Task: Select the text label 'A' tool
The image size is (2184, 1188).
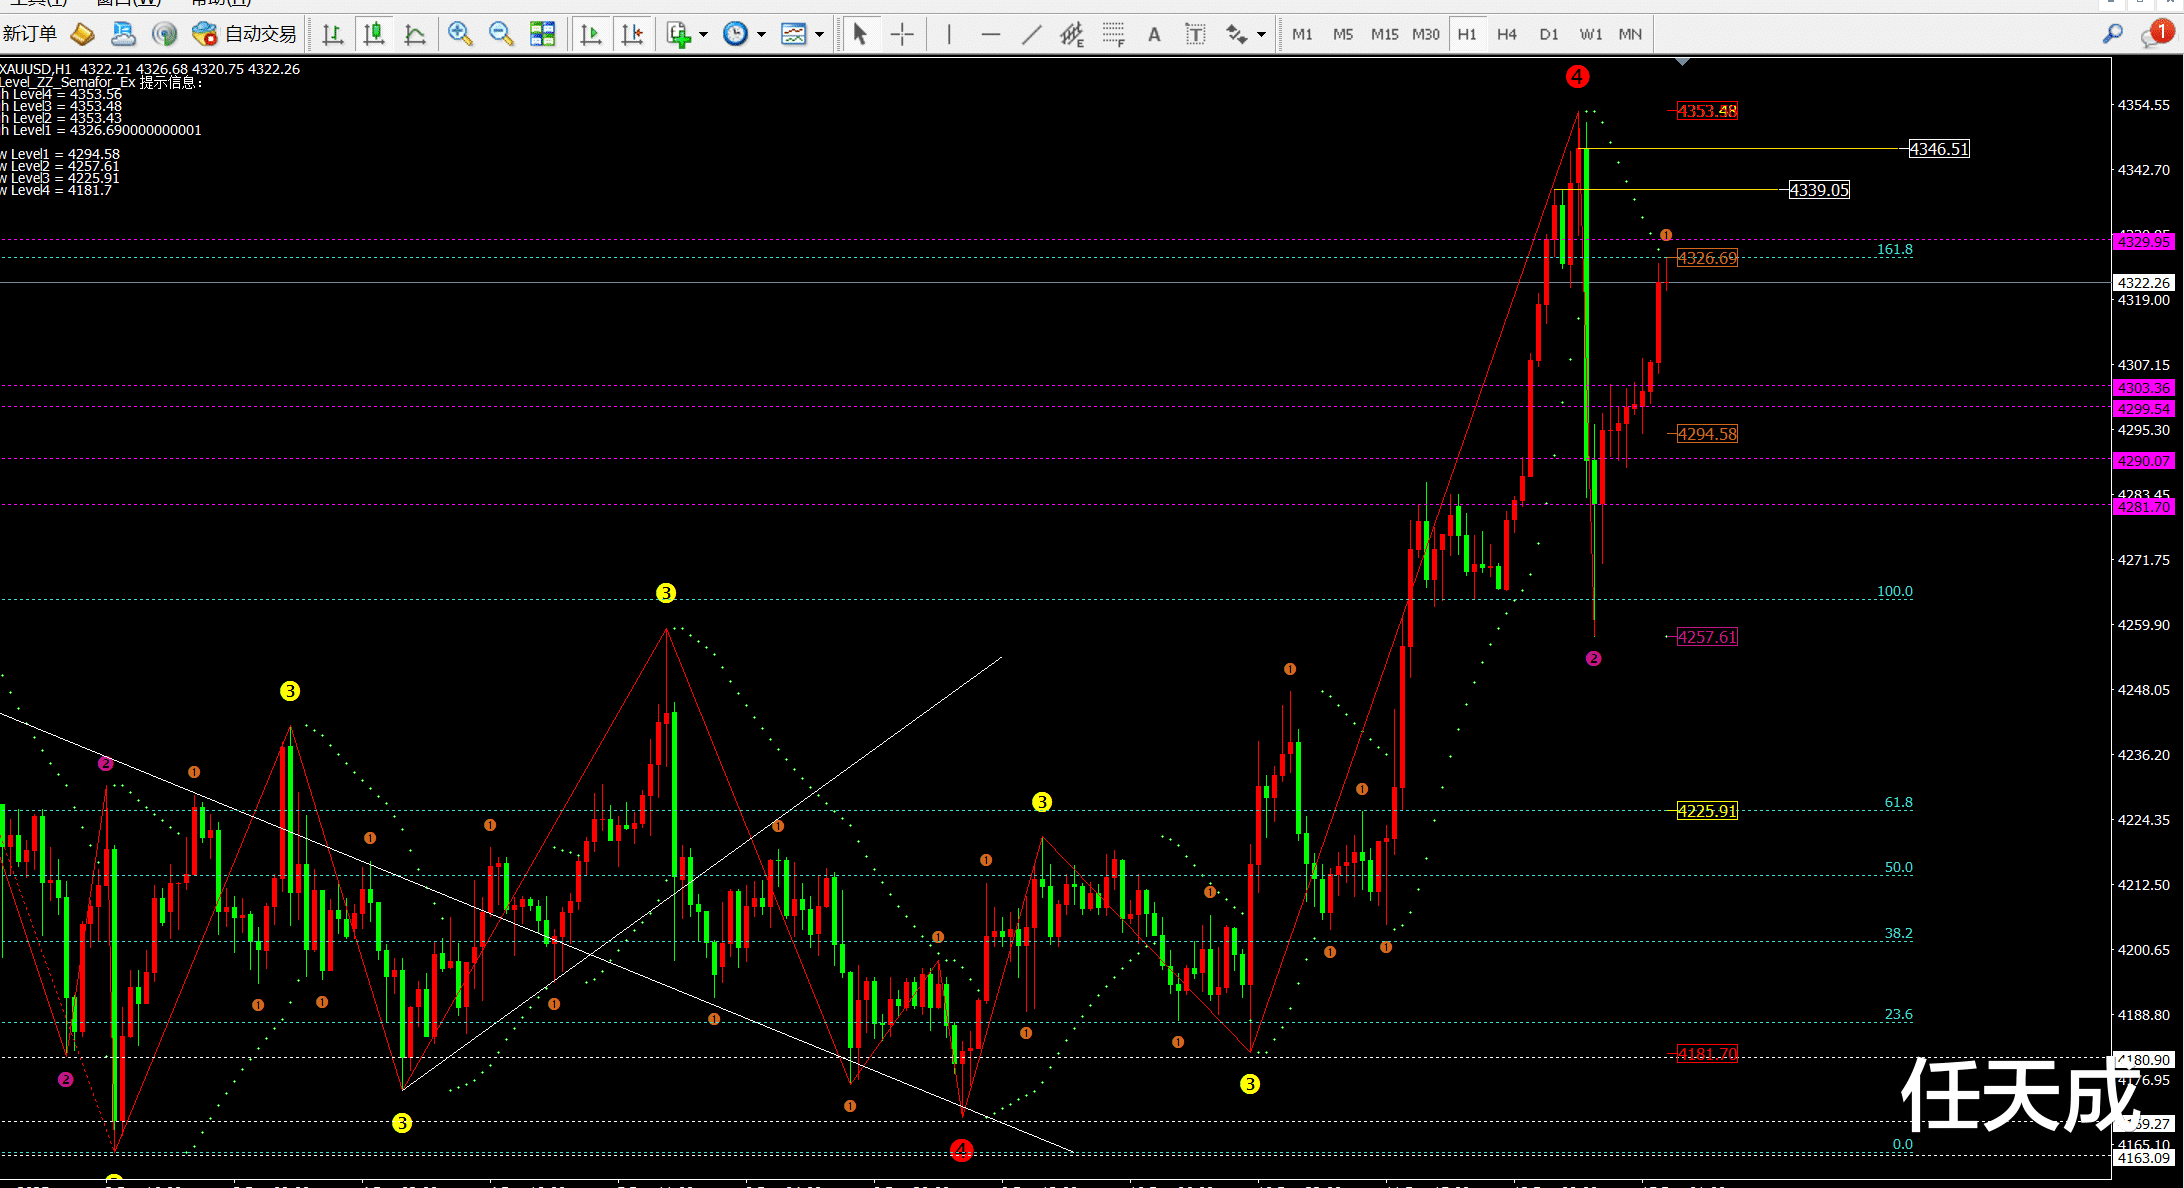Action: [x=1154, y=34]
